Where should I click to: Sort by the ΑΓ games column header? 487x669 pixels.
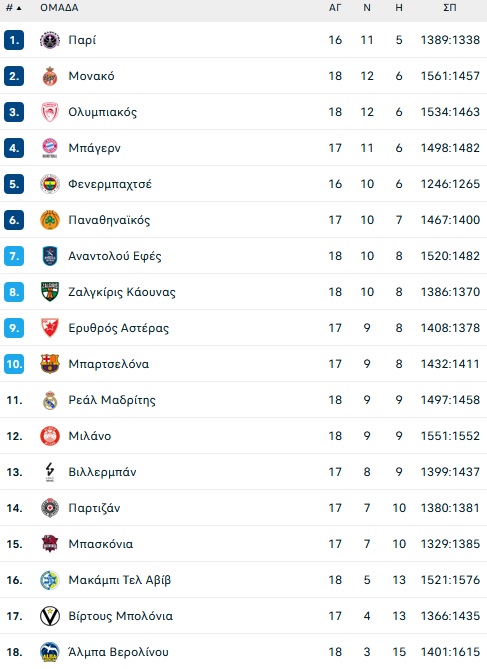tap(335, 8)
